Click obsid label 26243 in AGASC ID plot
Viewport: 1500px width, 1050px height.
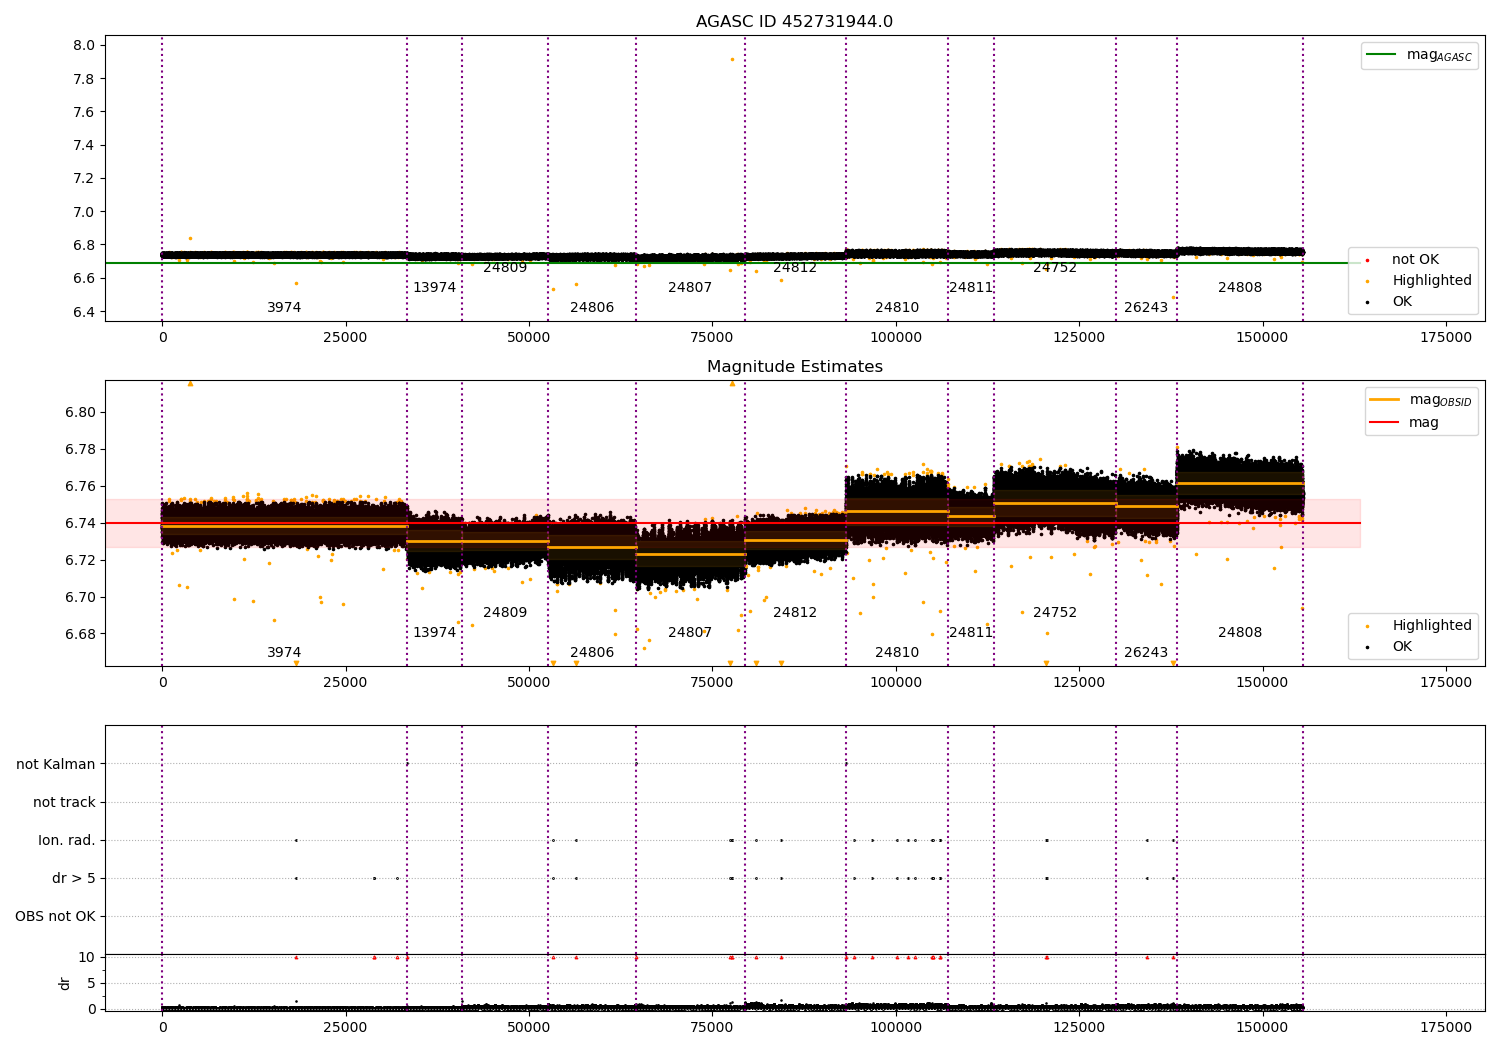[1146, 307]
